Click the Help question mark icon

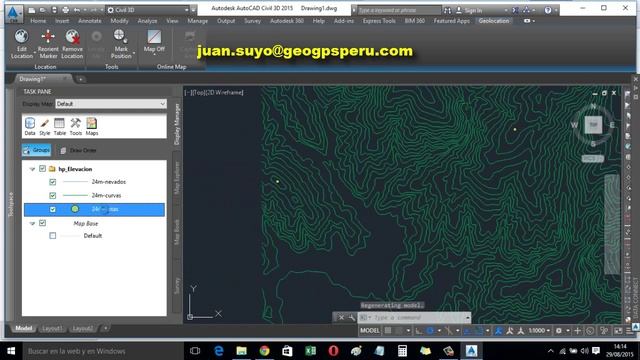pyautogui.click(x=548, y=10)
